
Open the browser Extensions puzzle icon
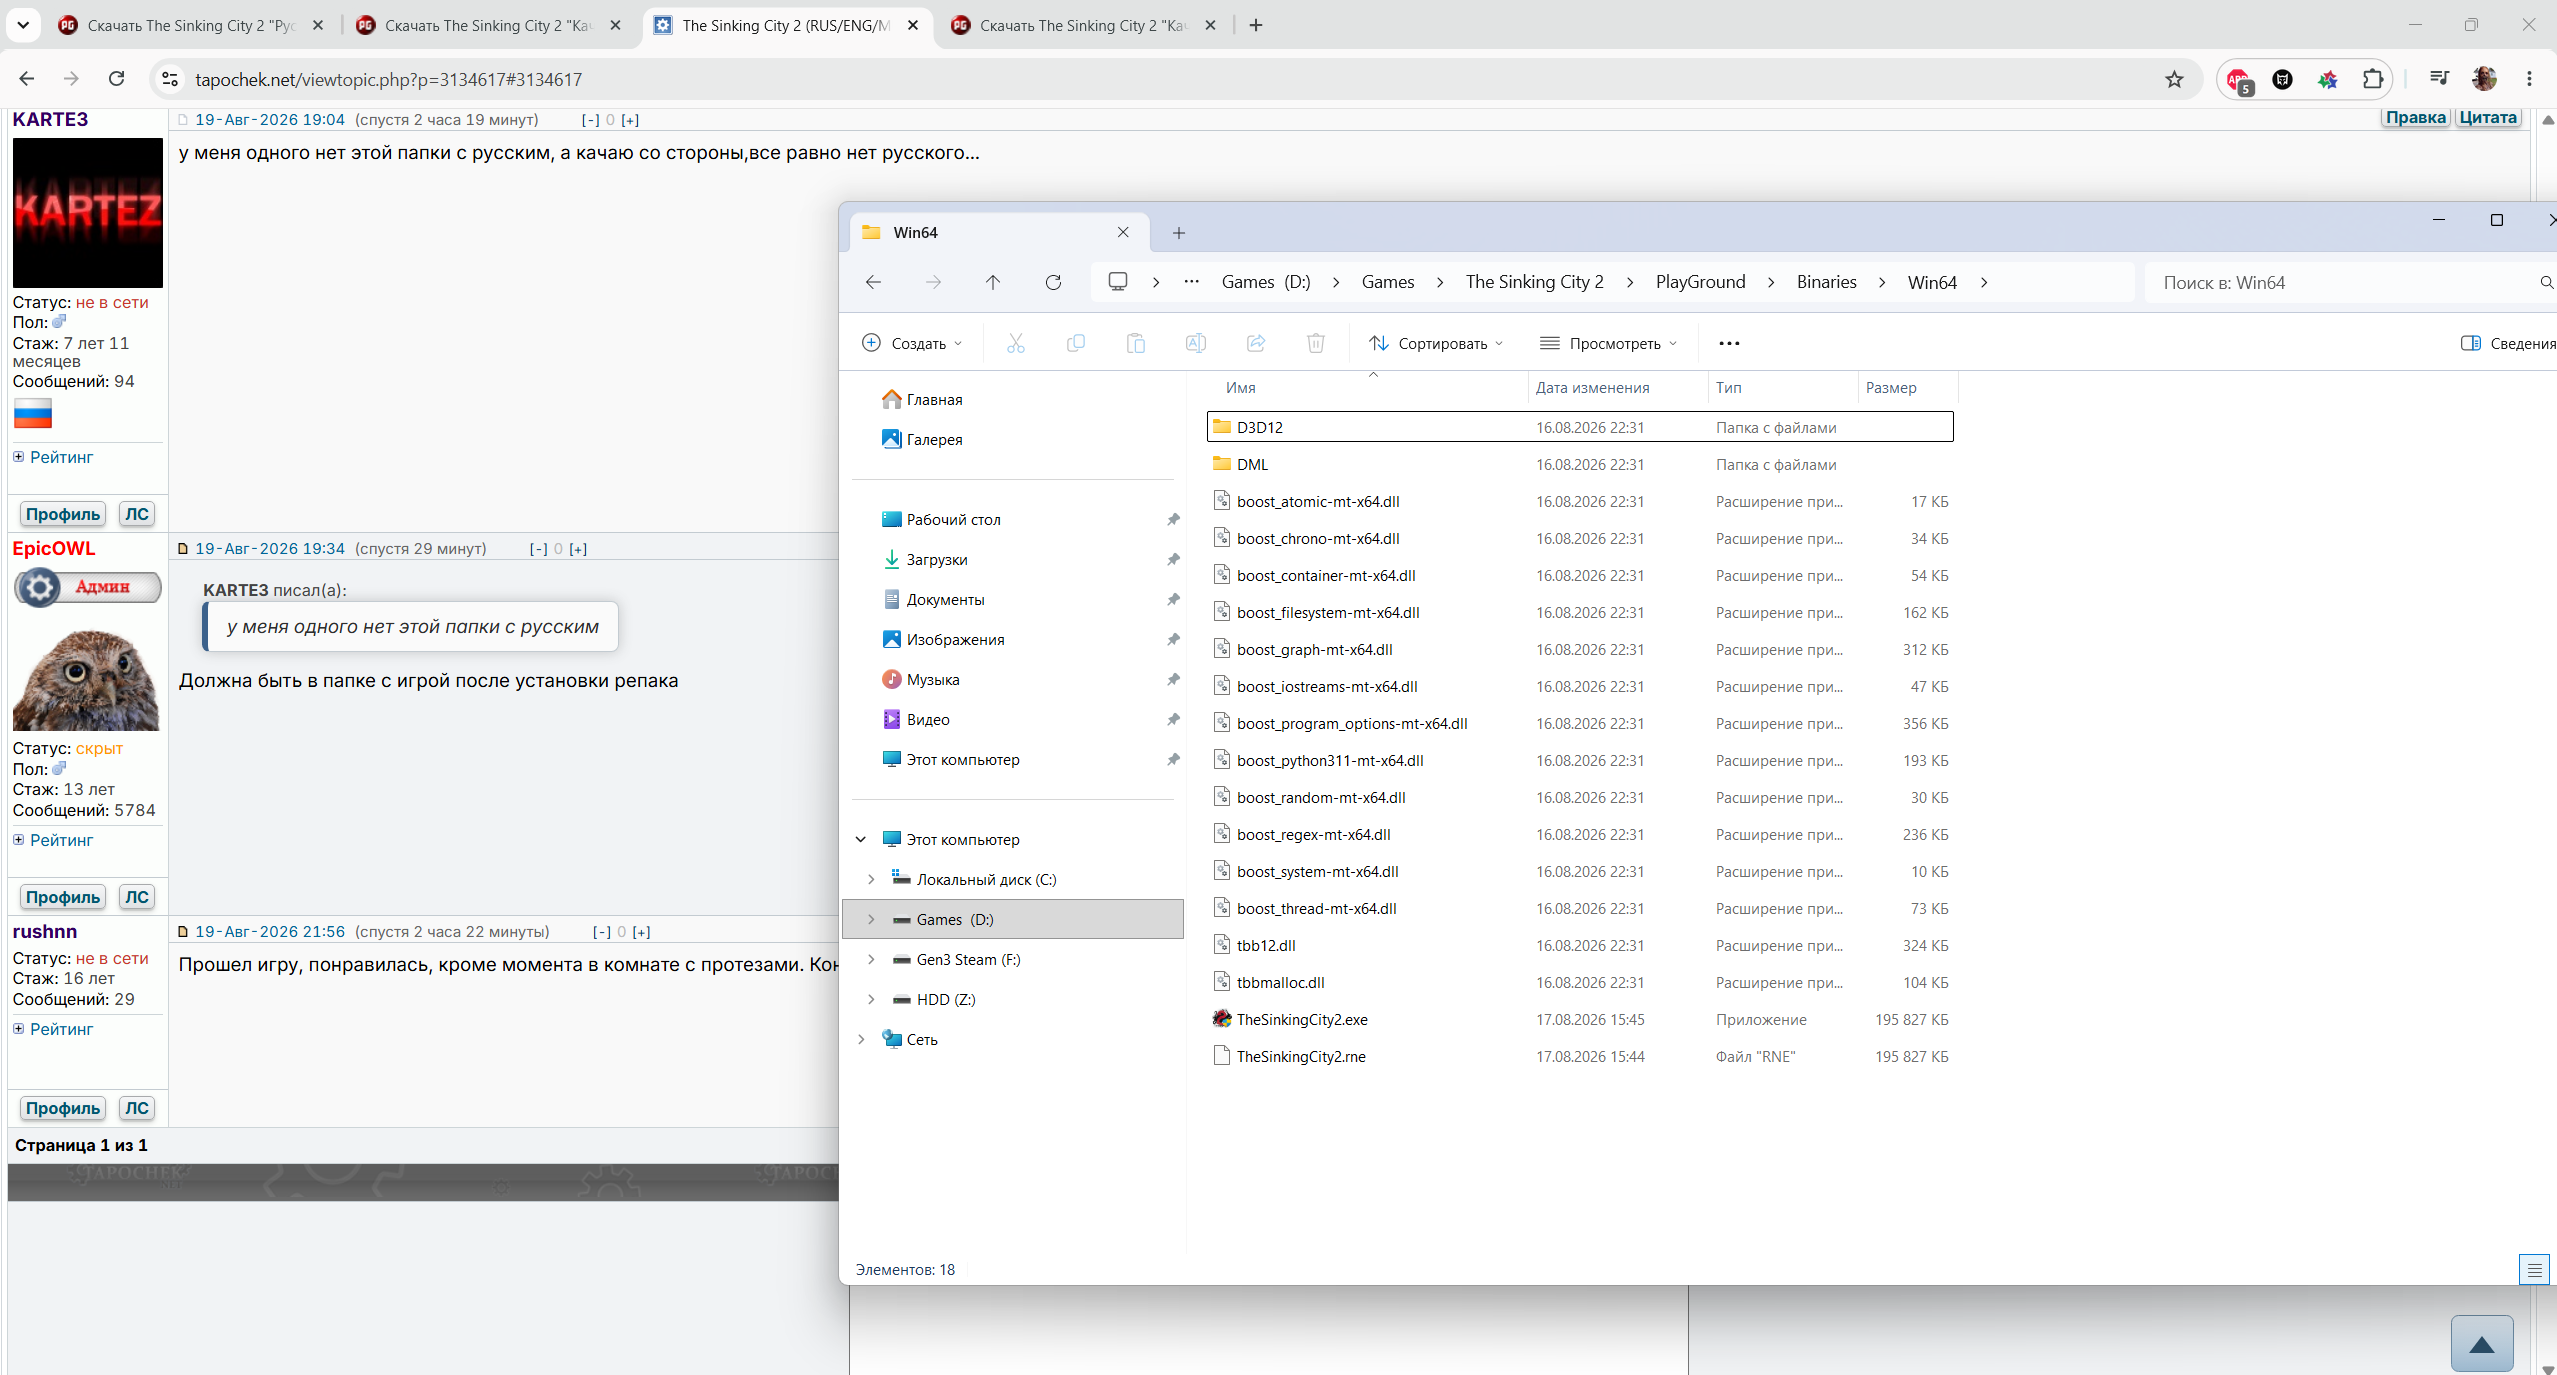click(x=2372, y=79)
